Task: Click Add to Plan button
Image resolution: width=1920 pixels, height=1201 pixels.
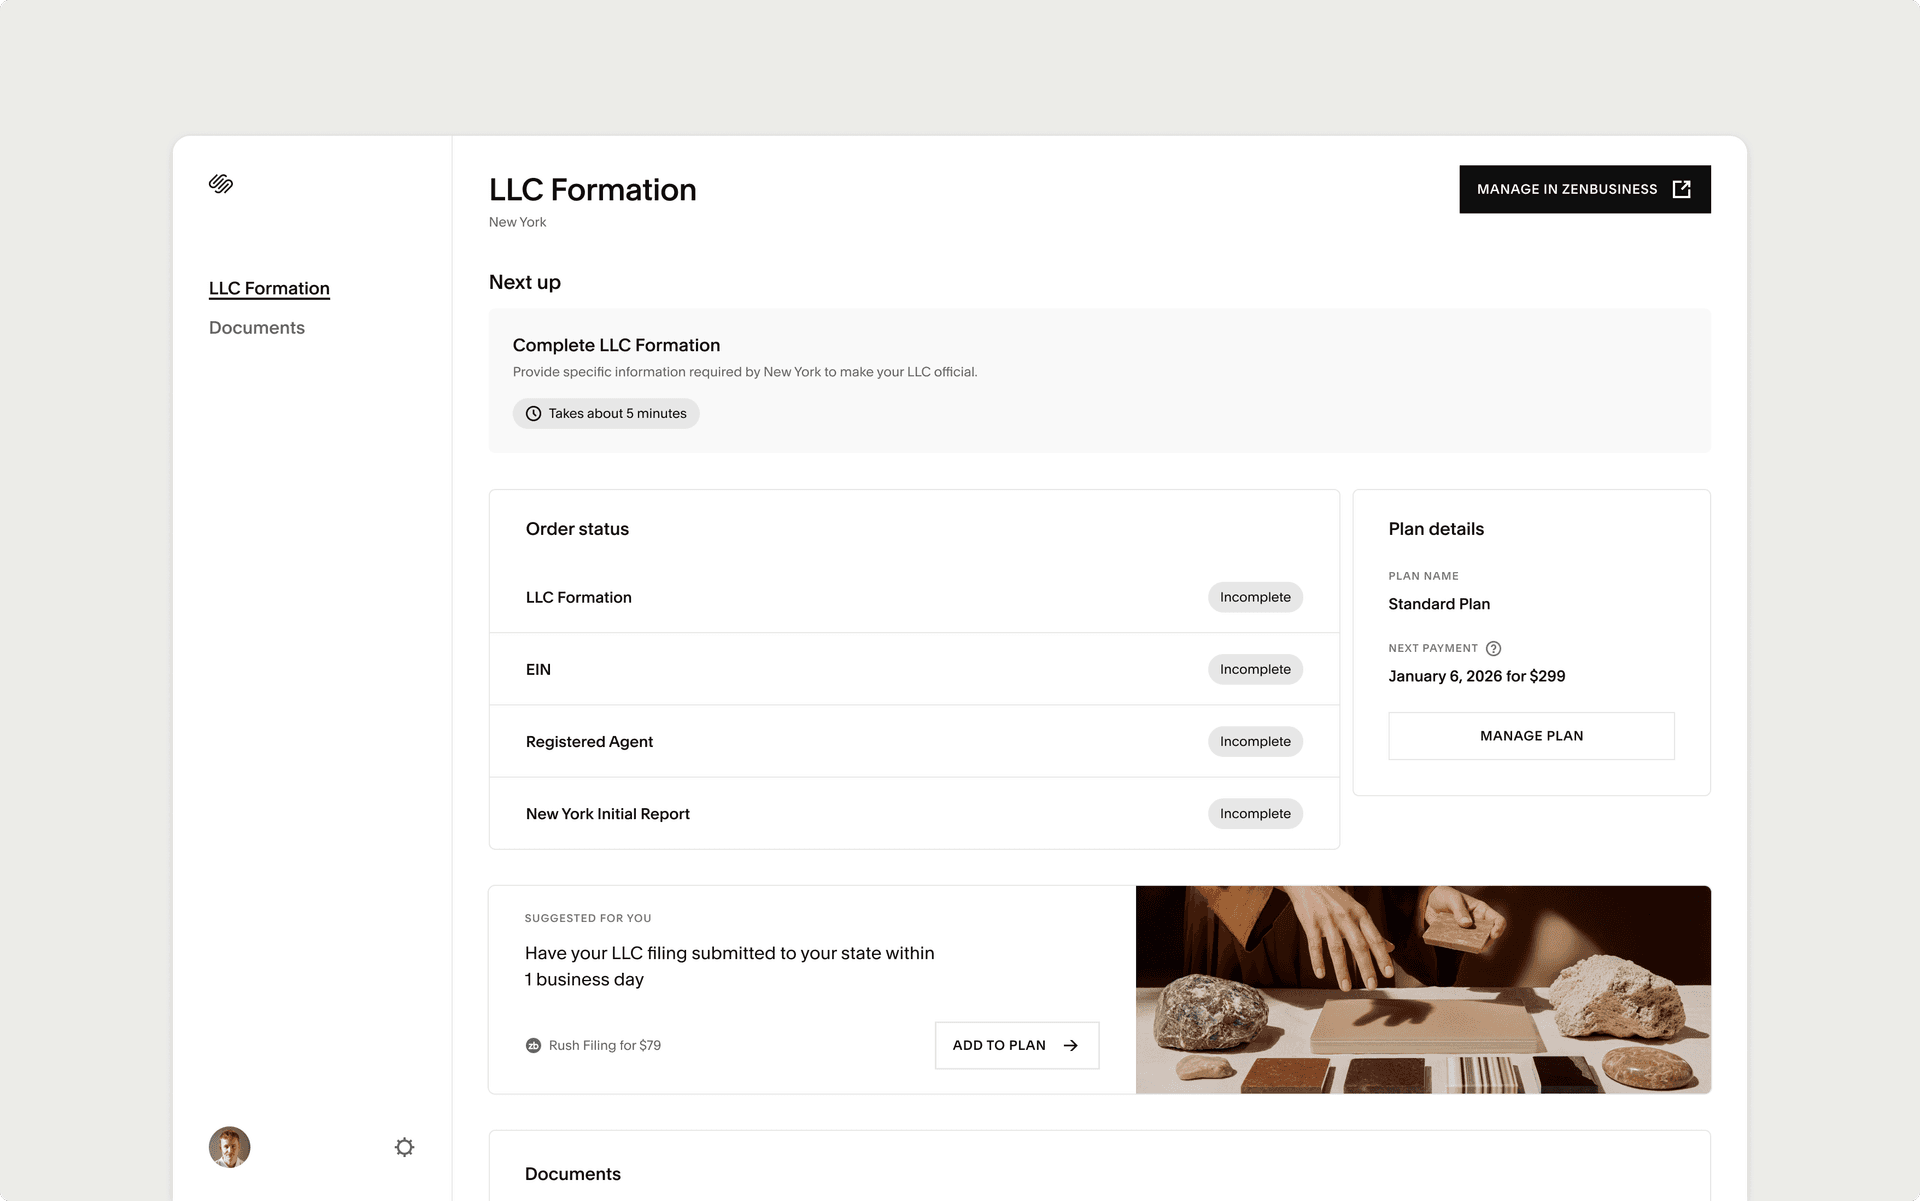Action: point(1017,1045)
